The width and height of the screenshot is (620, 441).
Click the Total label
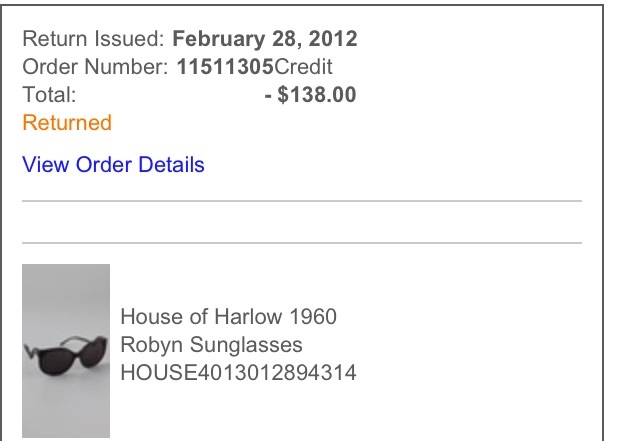click(x=49, y=95)
